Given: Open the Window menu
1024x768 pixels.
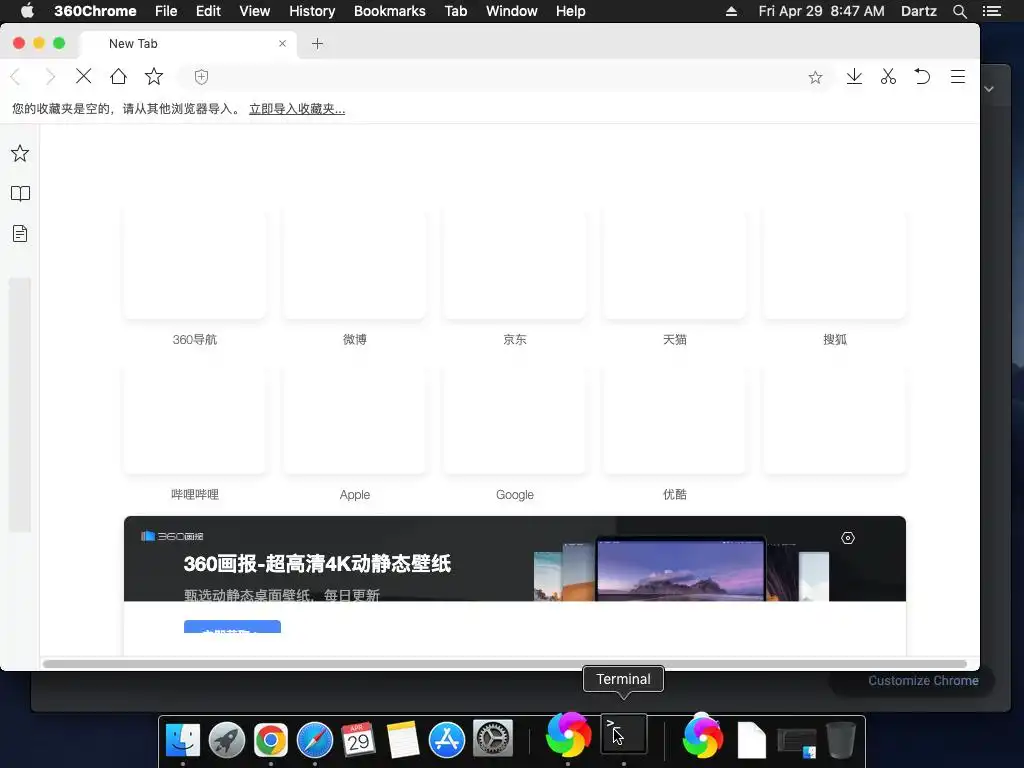Looking at the screenshot, I should 512,11.
